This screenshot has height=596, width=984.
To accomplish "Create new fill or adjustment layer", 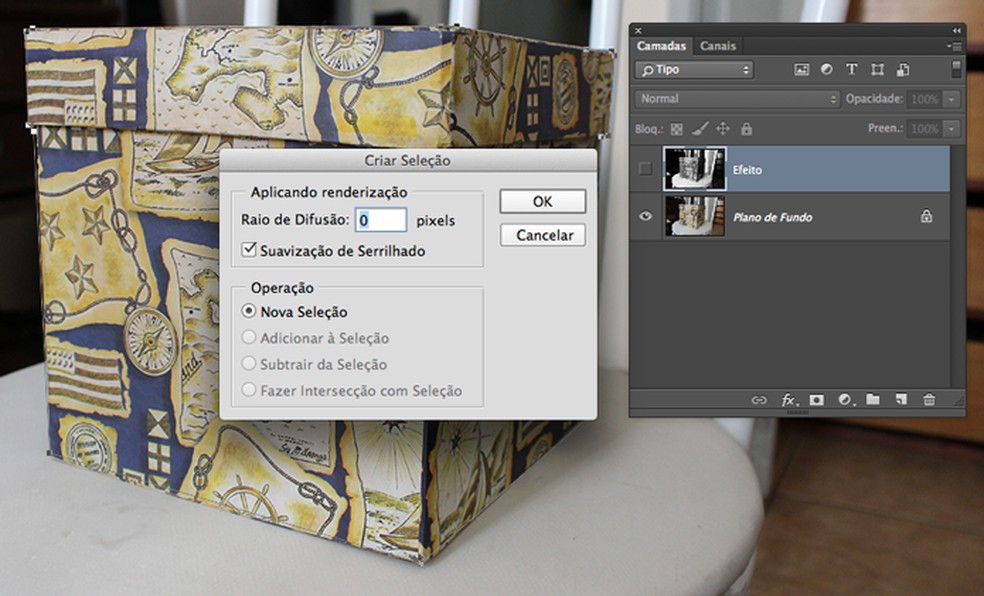I will click(x=845, y=400).
